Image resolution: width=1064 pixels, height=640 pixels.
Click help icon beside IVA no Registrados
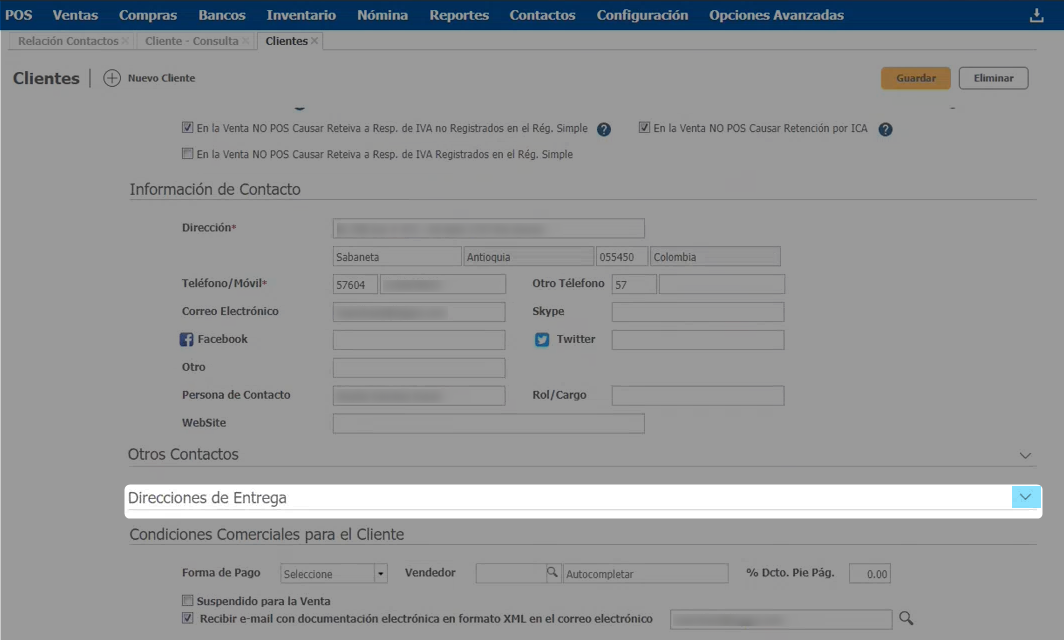coord(604,129)
